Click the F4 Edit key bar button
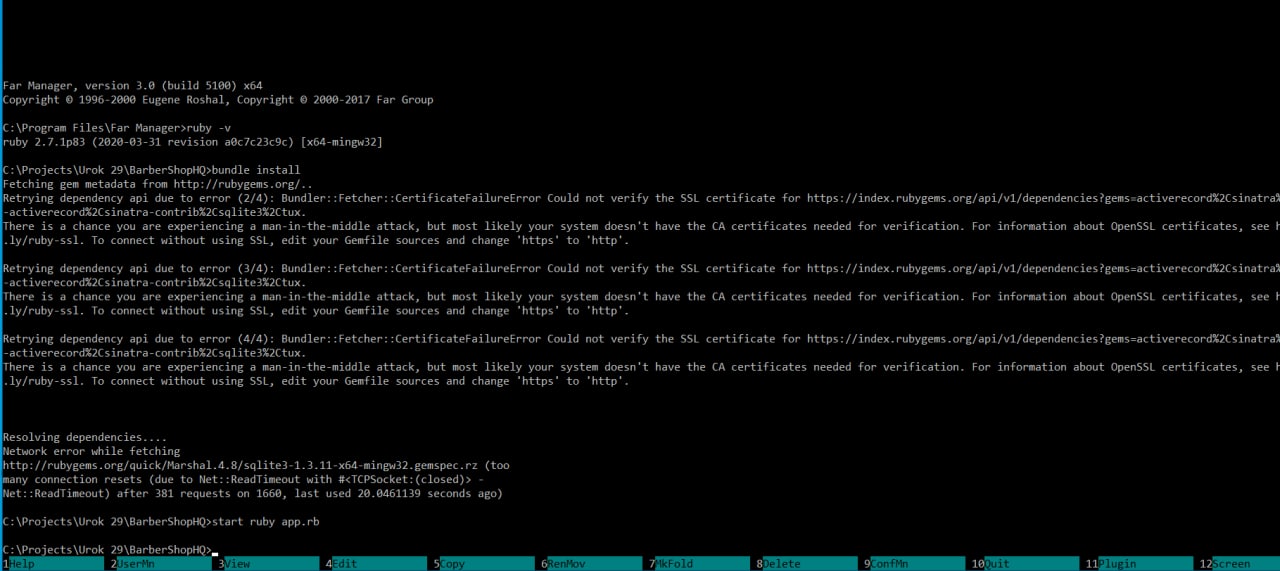Screen dimensions: 1280x571 (379, 564)
